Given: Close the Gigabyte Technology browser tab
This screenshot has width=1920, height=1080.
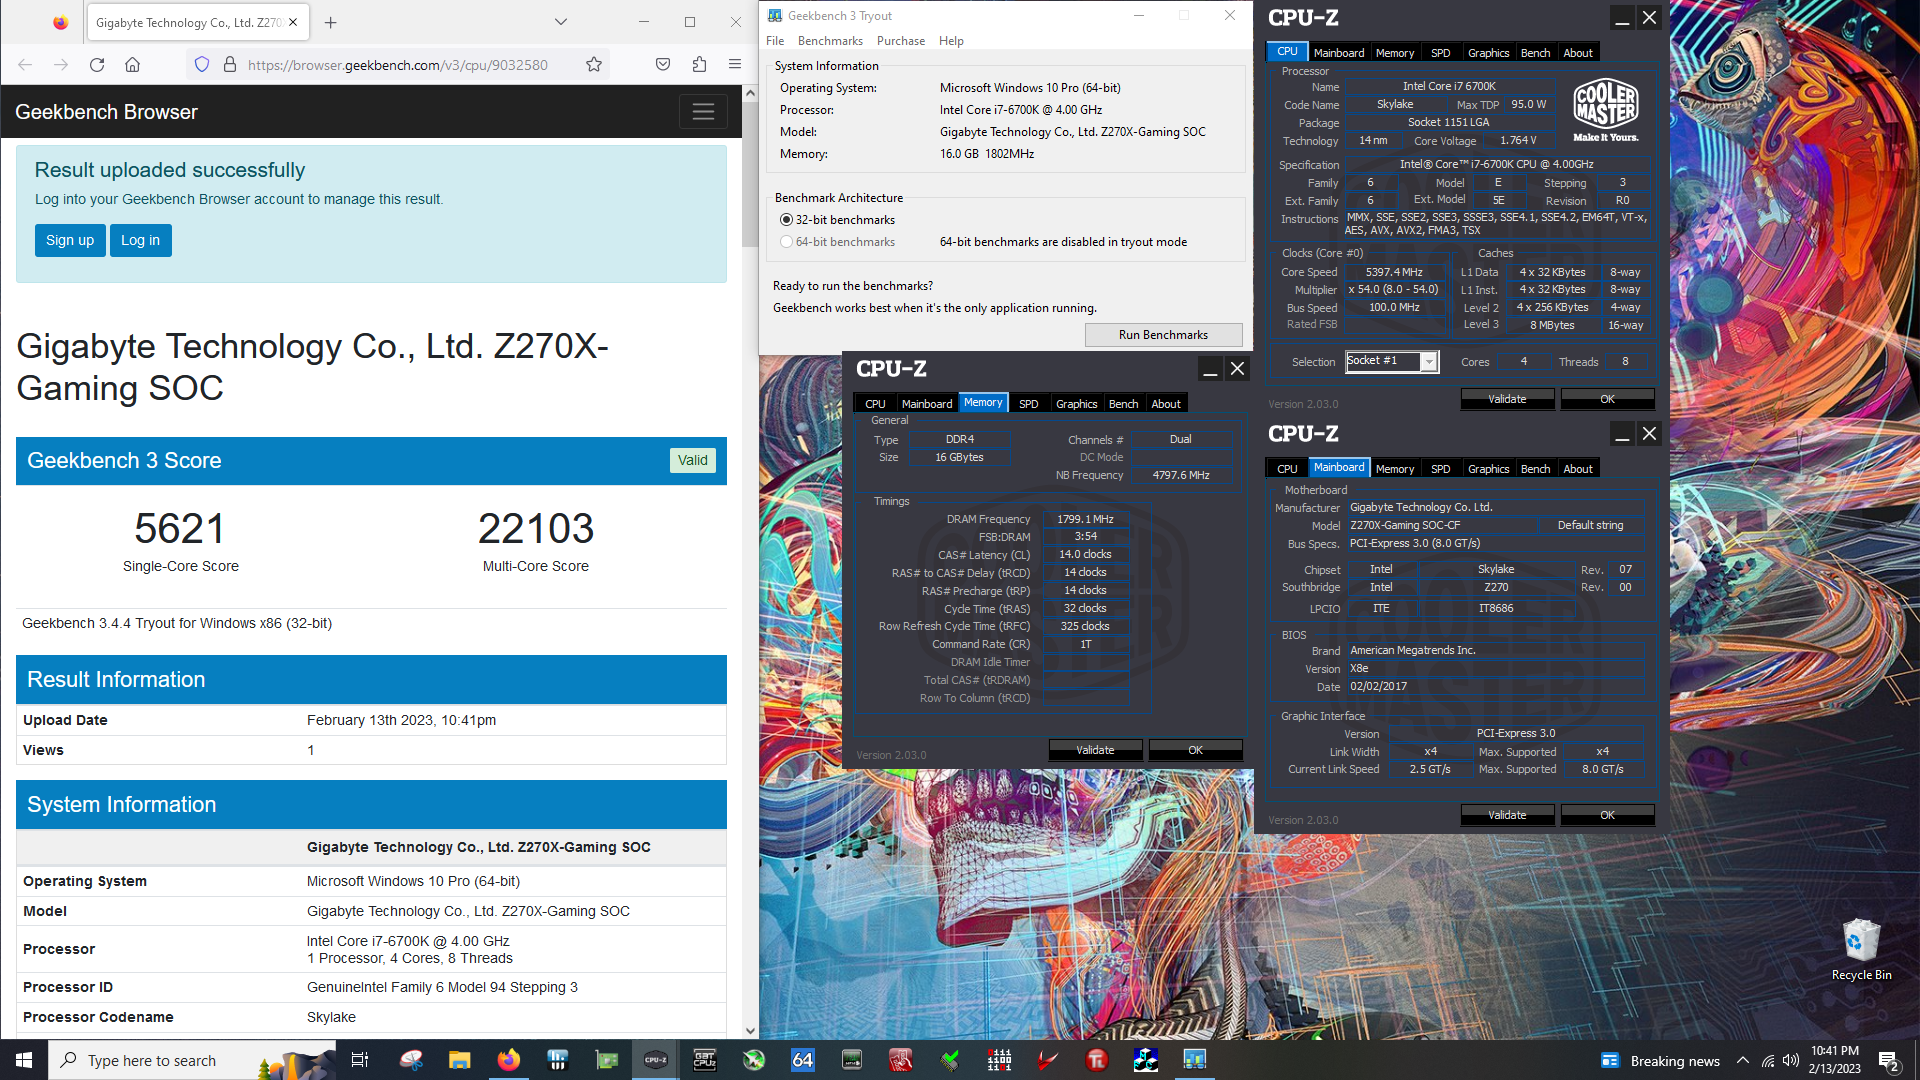Looking at the screenshot, I should [x=293, y=22].
